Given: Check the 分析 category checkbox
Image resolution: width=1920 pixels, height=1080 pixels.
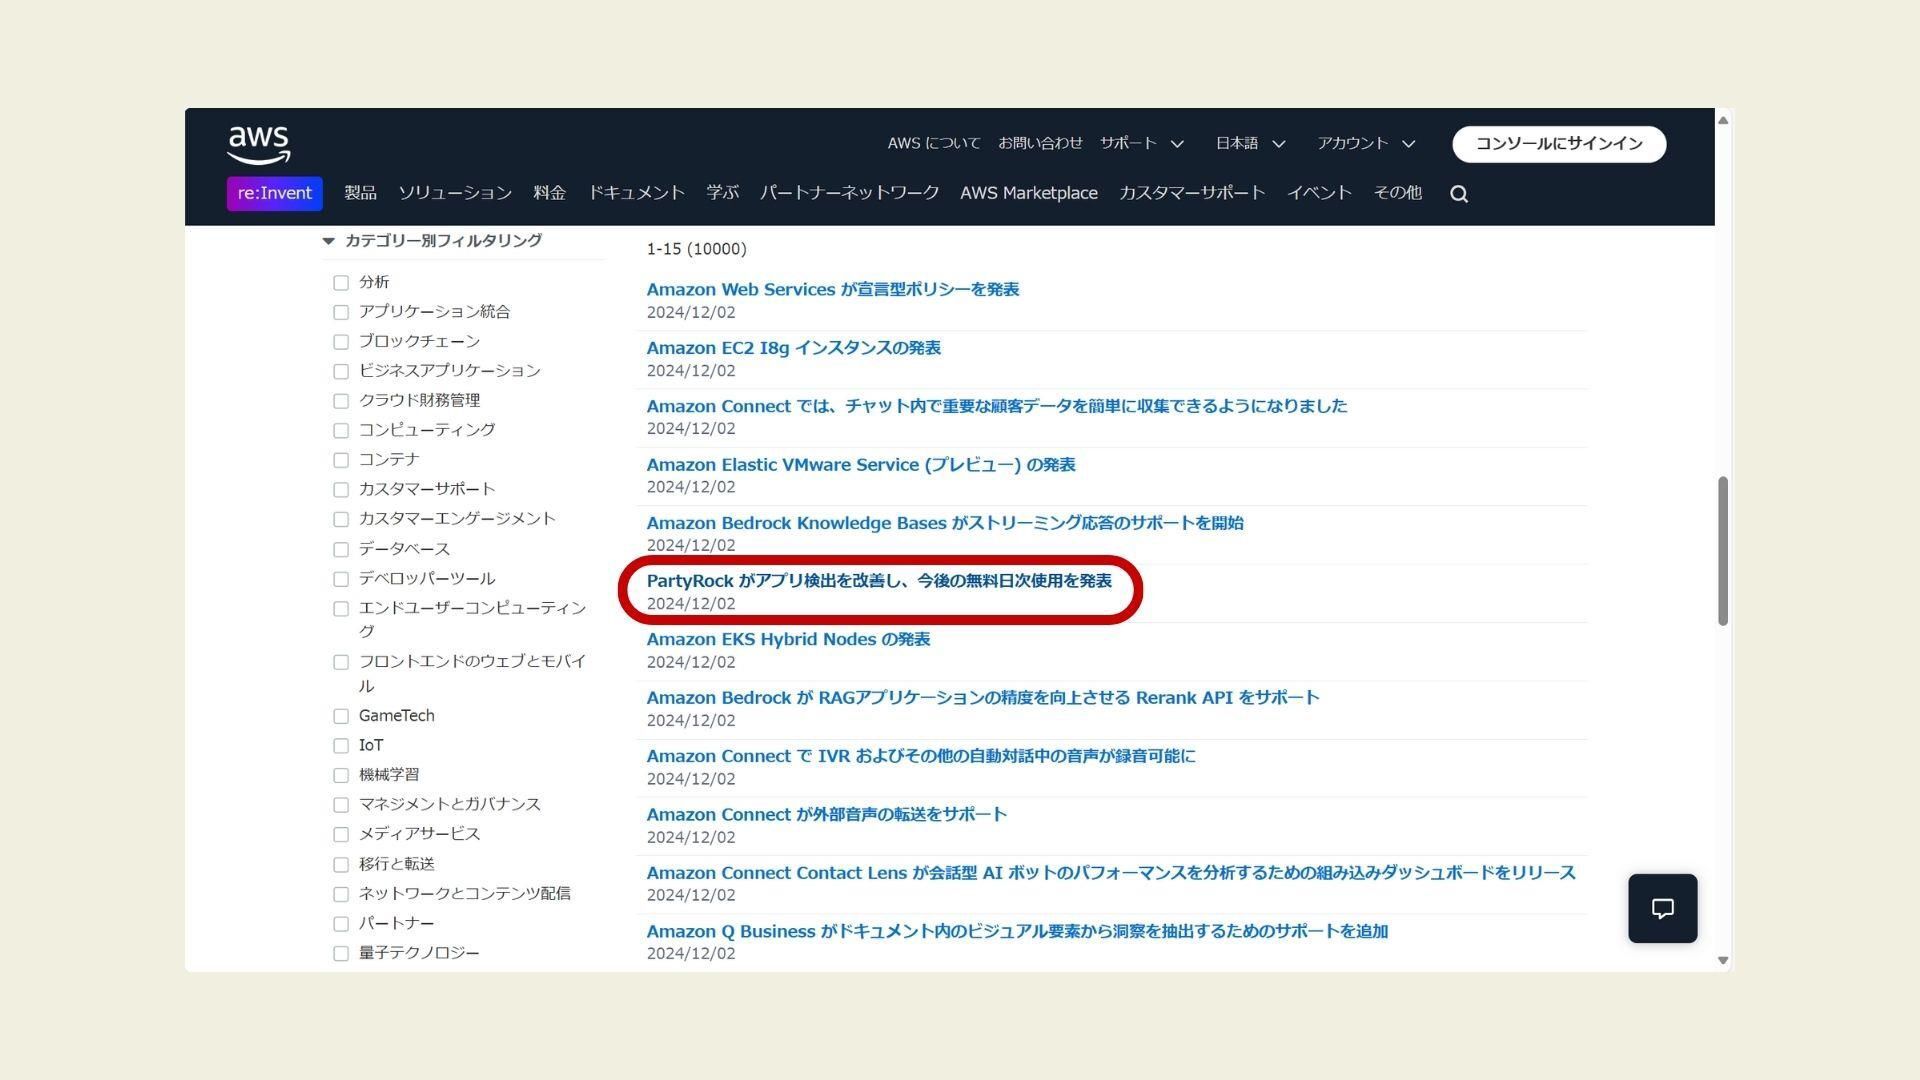Looking at the screenshot, I should click(341, 283).
